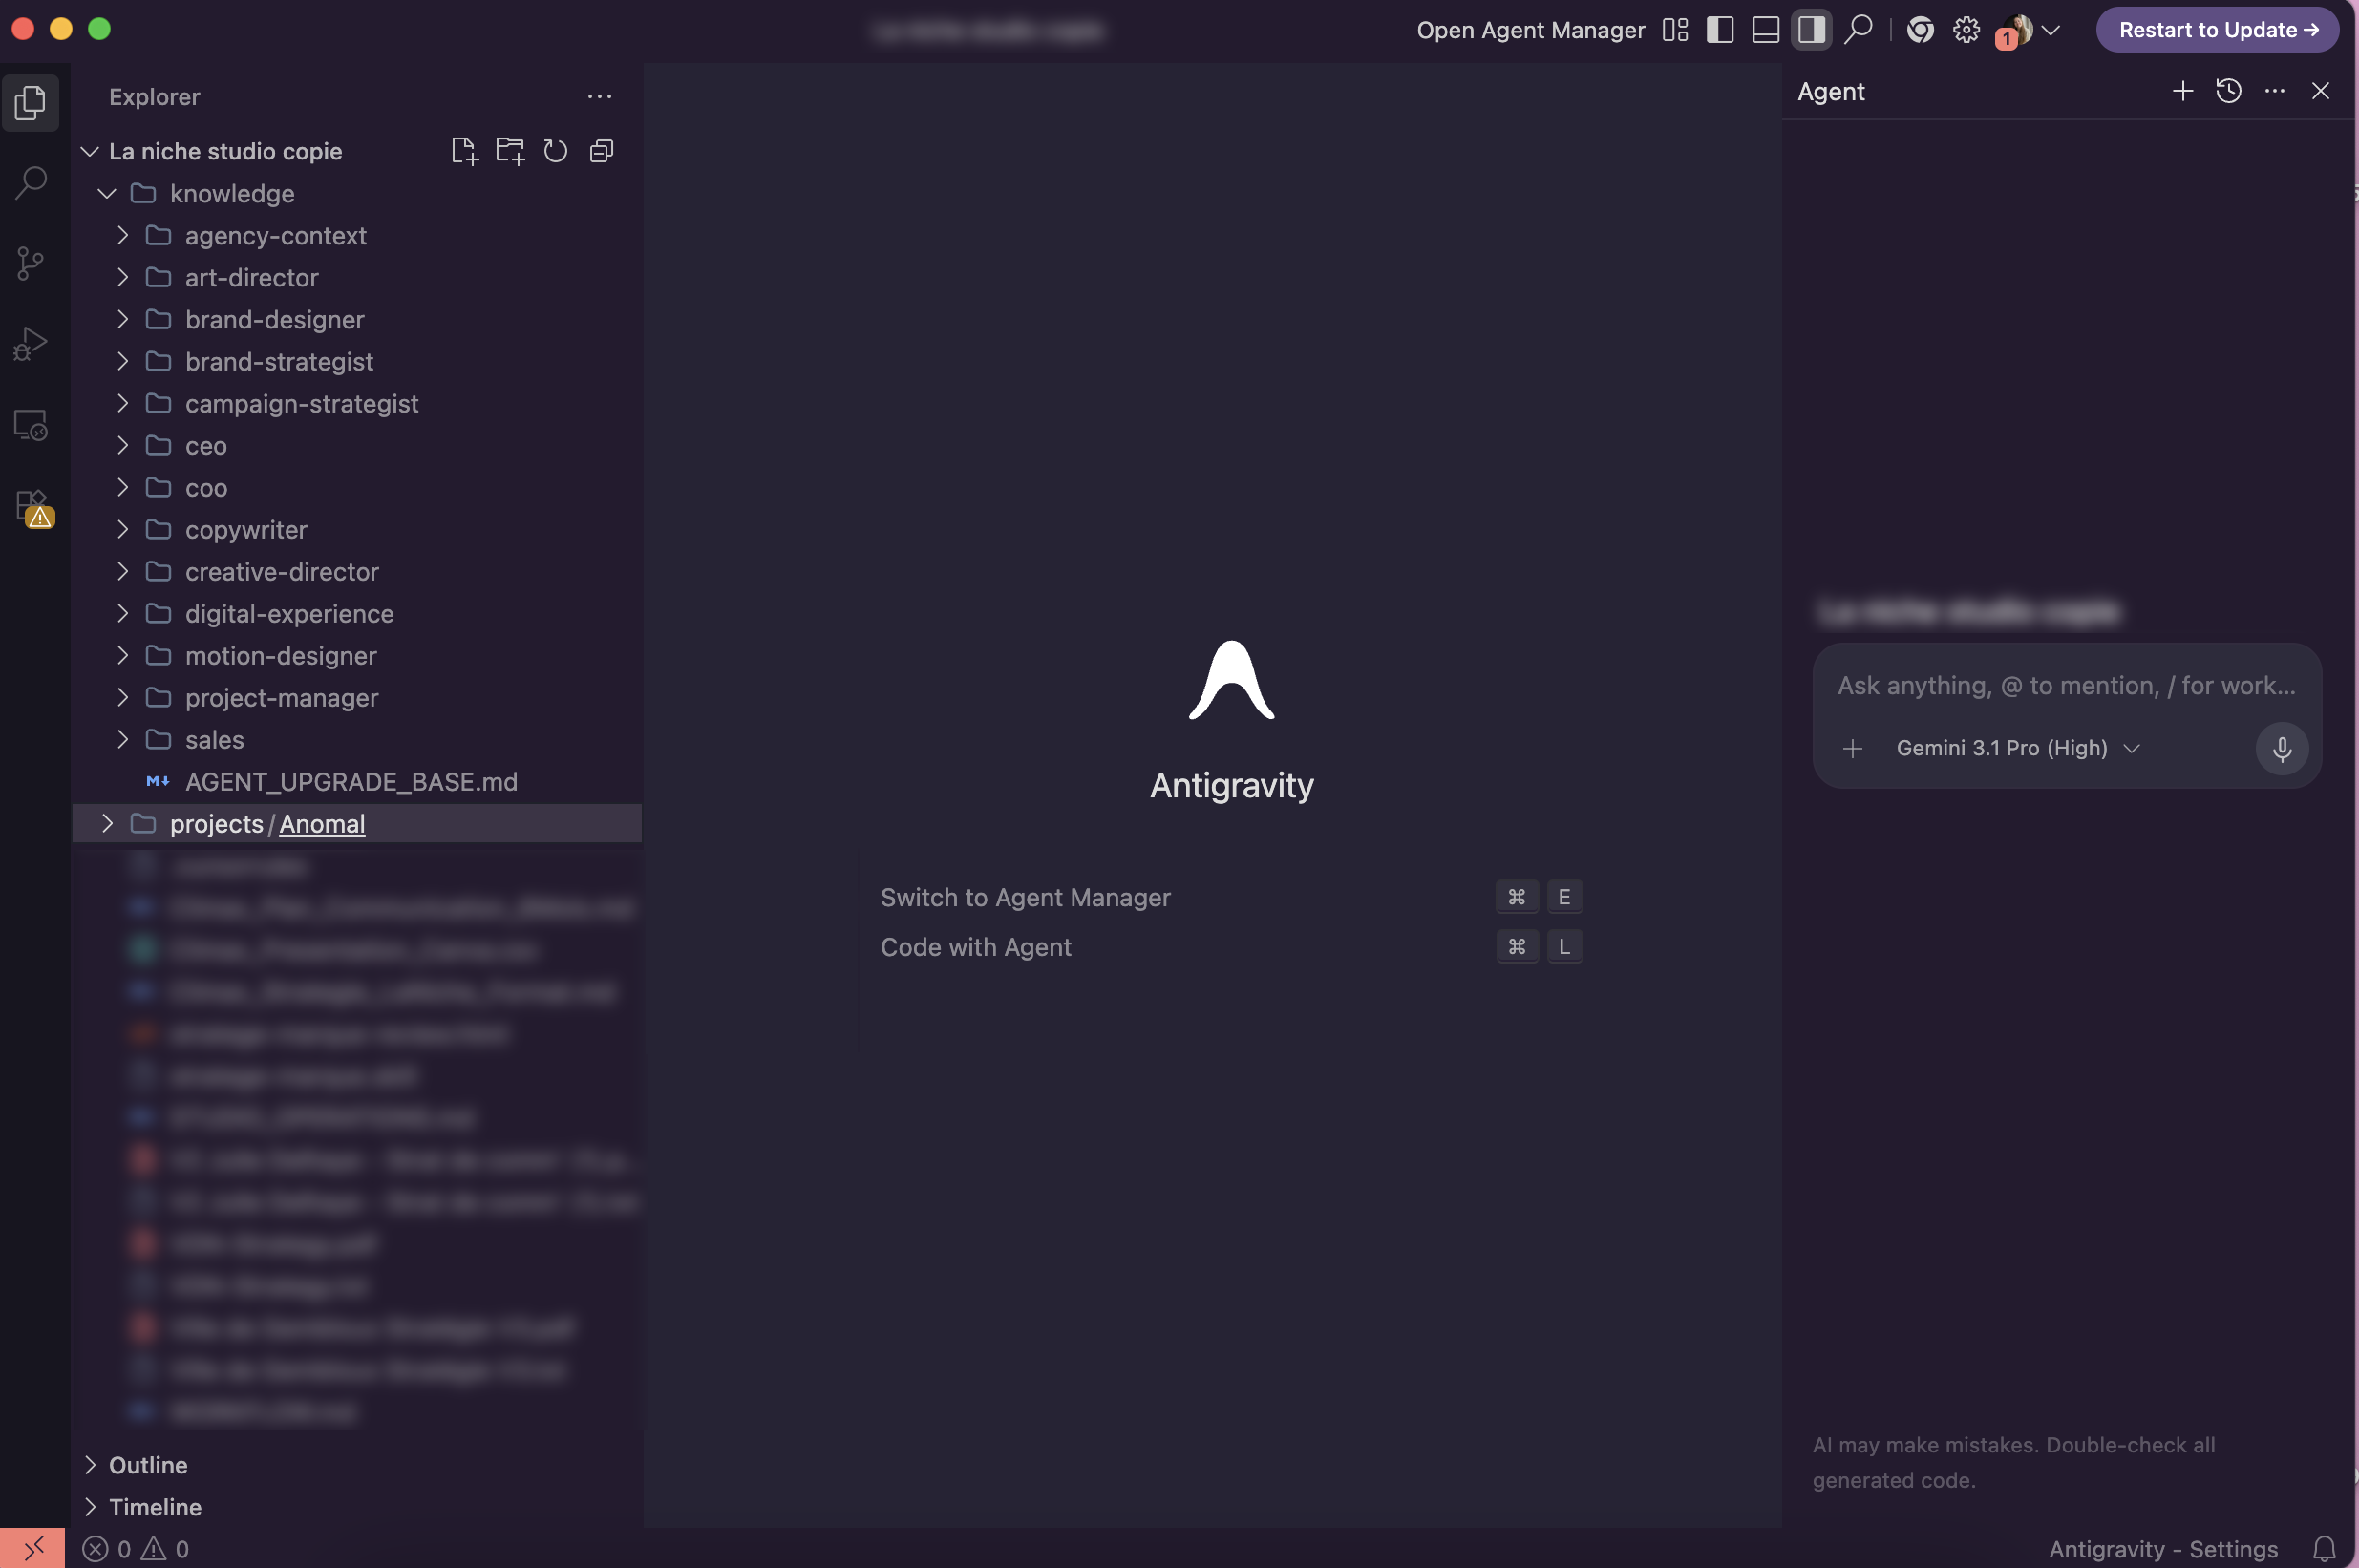Viewport: 2359px width, 1568px height.
Task: Toggle the primary side bar visibility
Action: point(1720,30)
